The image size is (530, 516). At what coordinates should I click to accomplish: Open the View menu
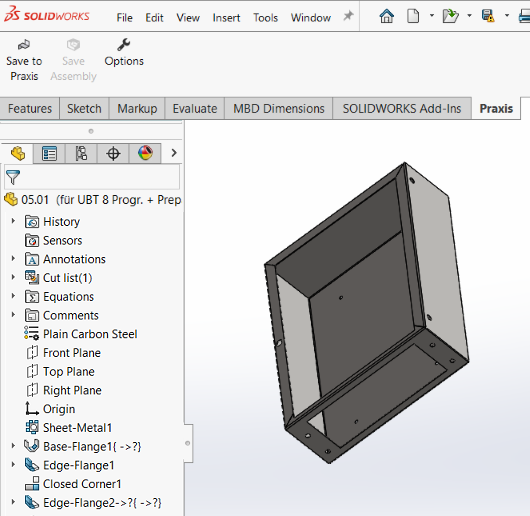pyautogui.click(x=188, y=18)
